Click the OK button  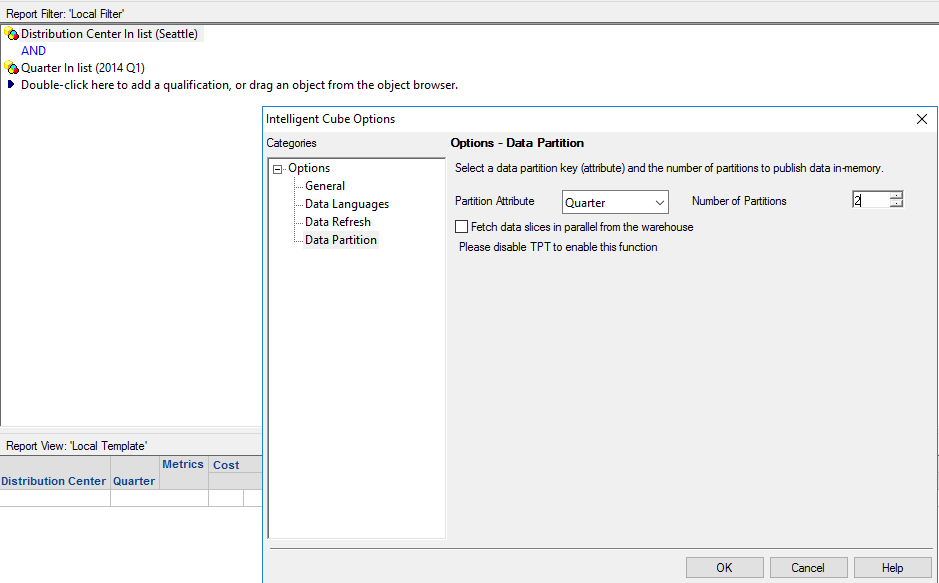coord(724,566)
